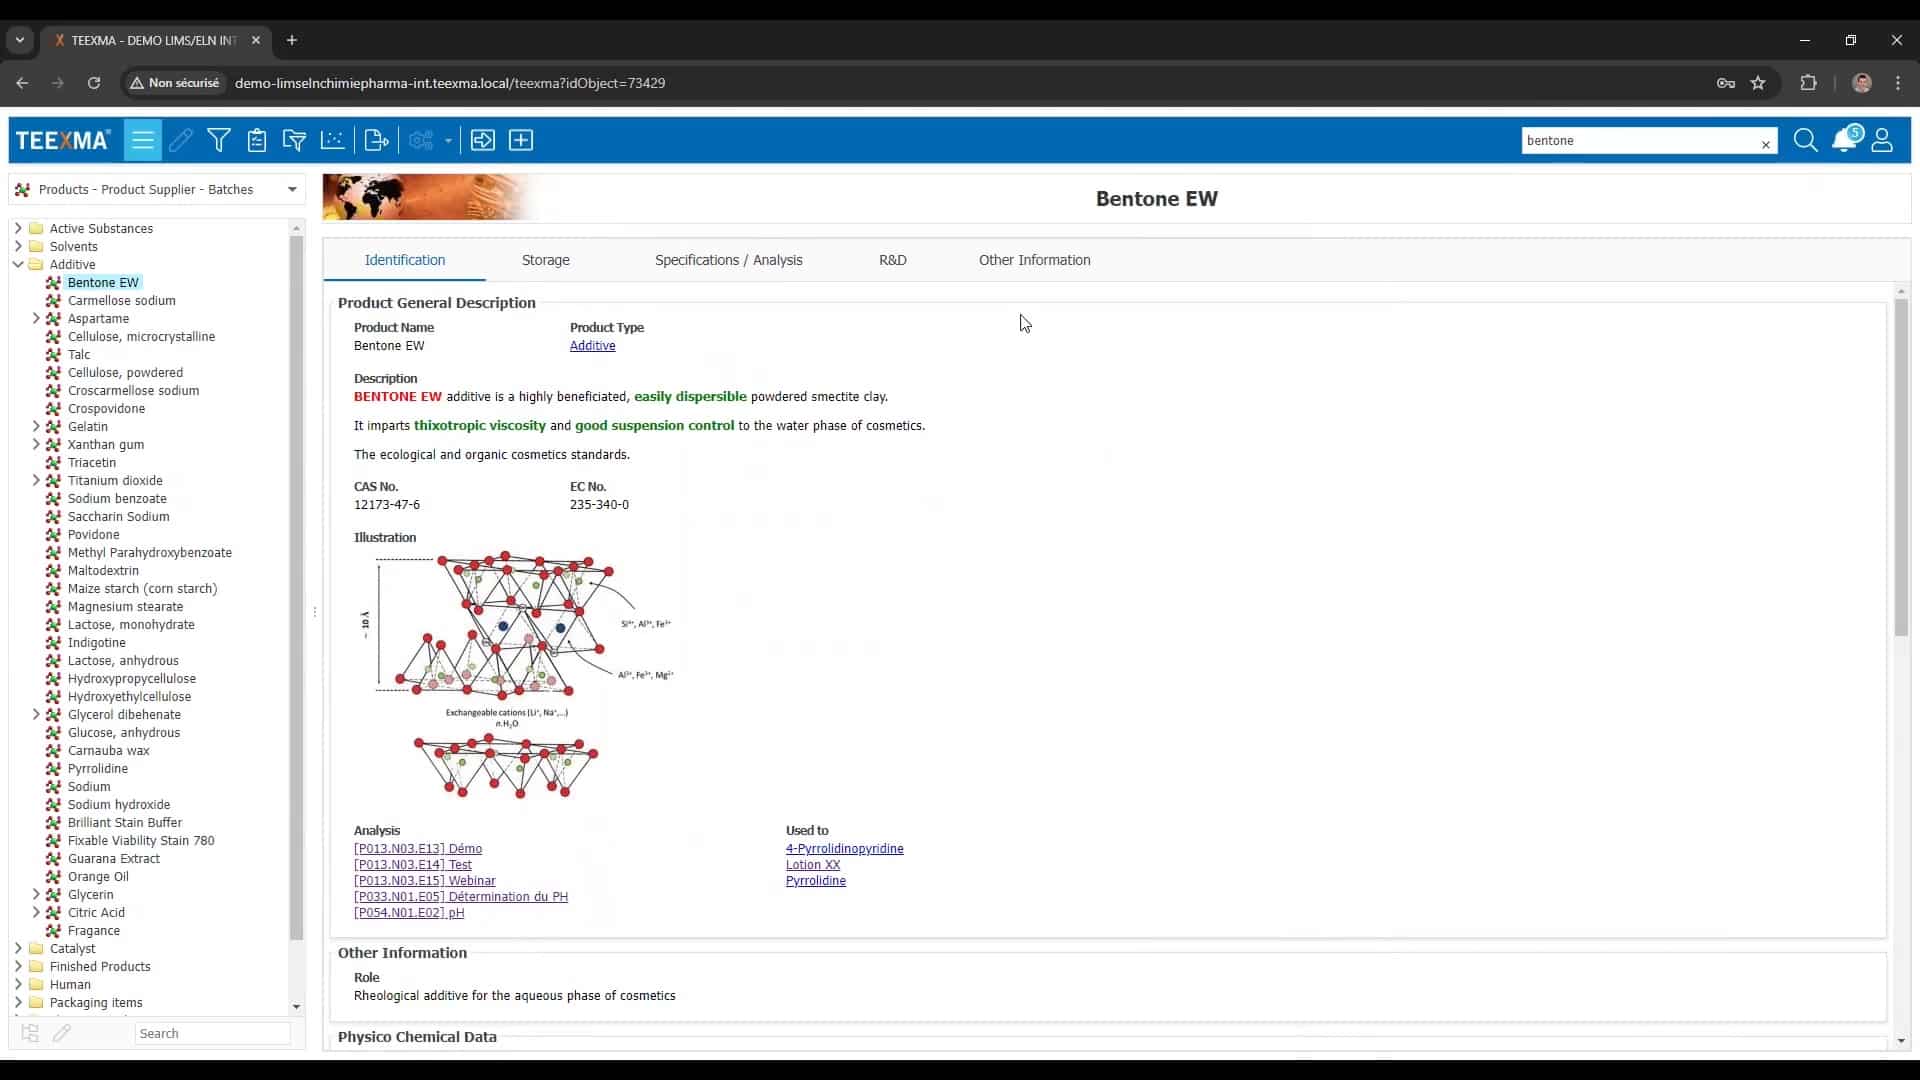
Task: Expand the Active Substances folder
Action: [18, 228]
